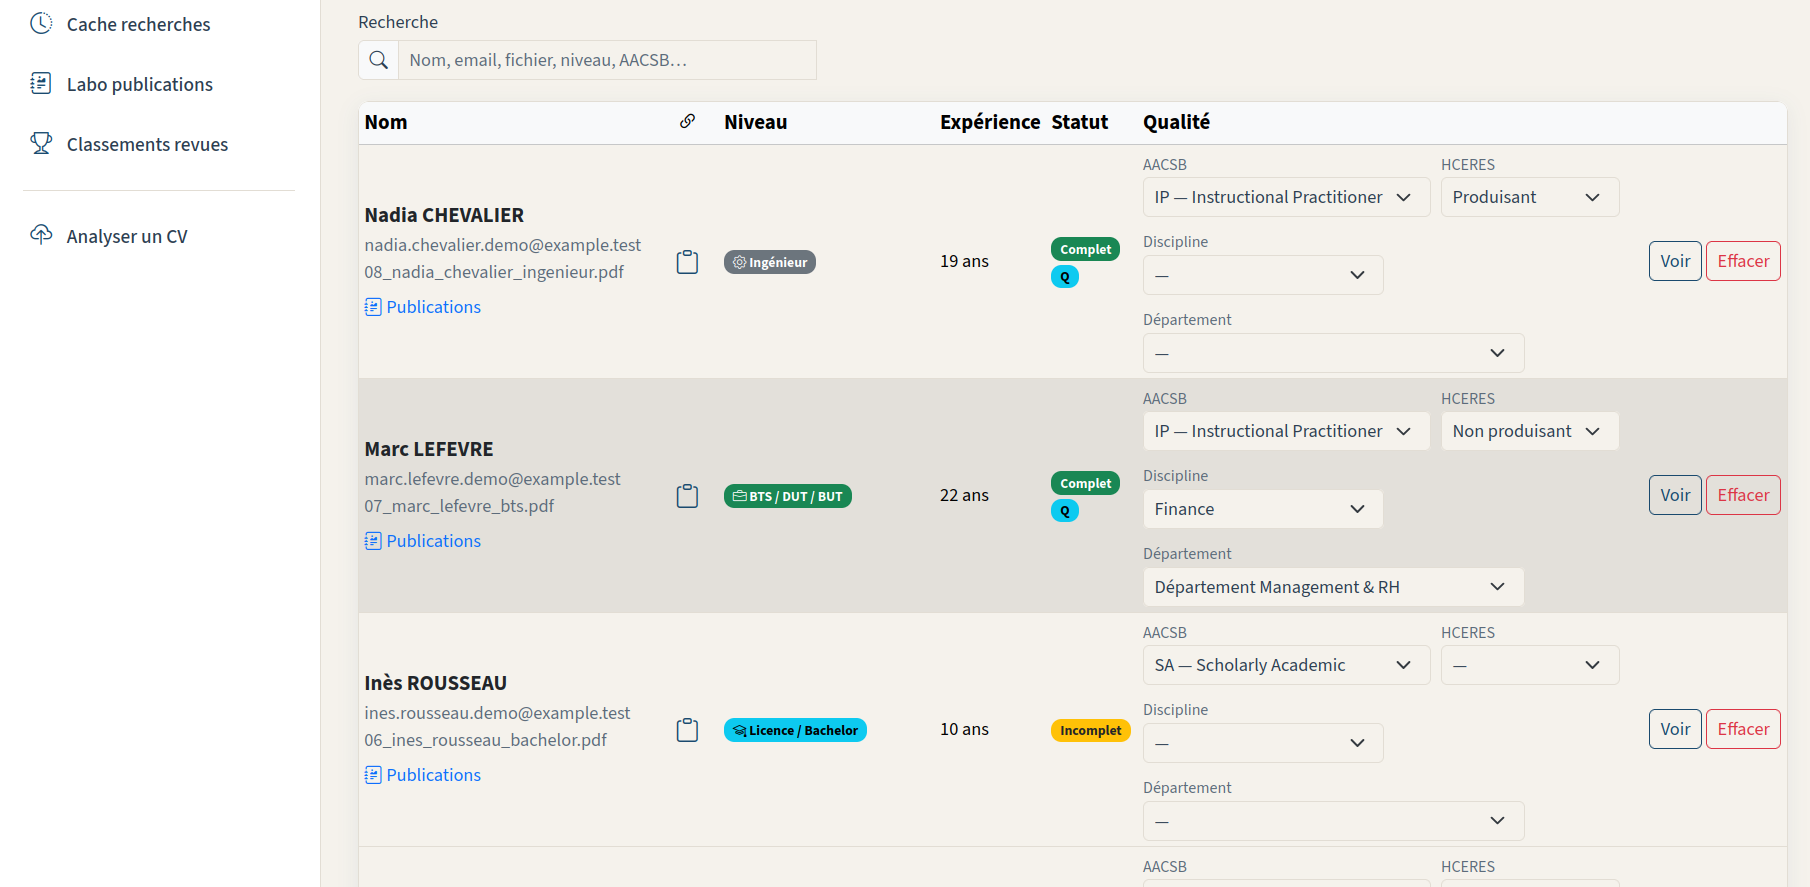Click the Complet badge for Nadia Chevalier
The width and height of the screenshot is (1810, 887).
(1085, 249)
